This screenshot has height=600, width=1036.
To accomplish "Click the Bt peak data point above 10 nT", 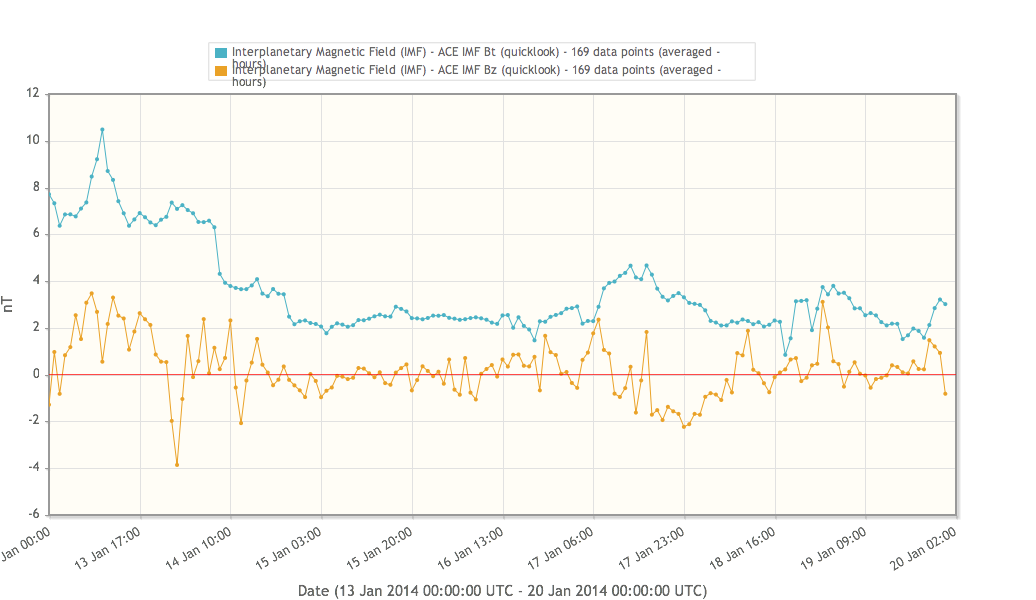I will 102,129.
